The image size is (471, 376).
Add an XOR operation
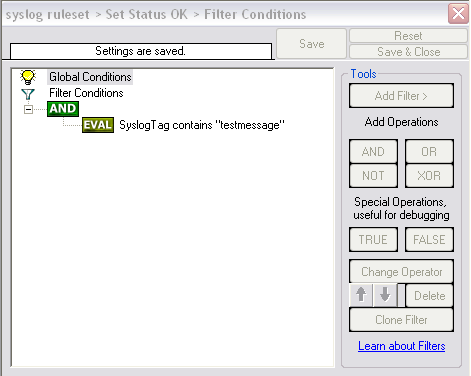pos(429,176)
